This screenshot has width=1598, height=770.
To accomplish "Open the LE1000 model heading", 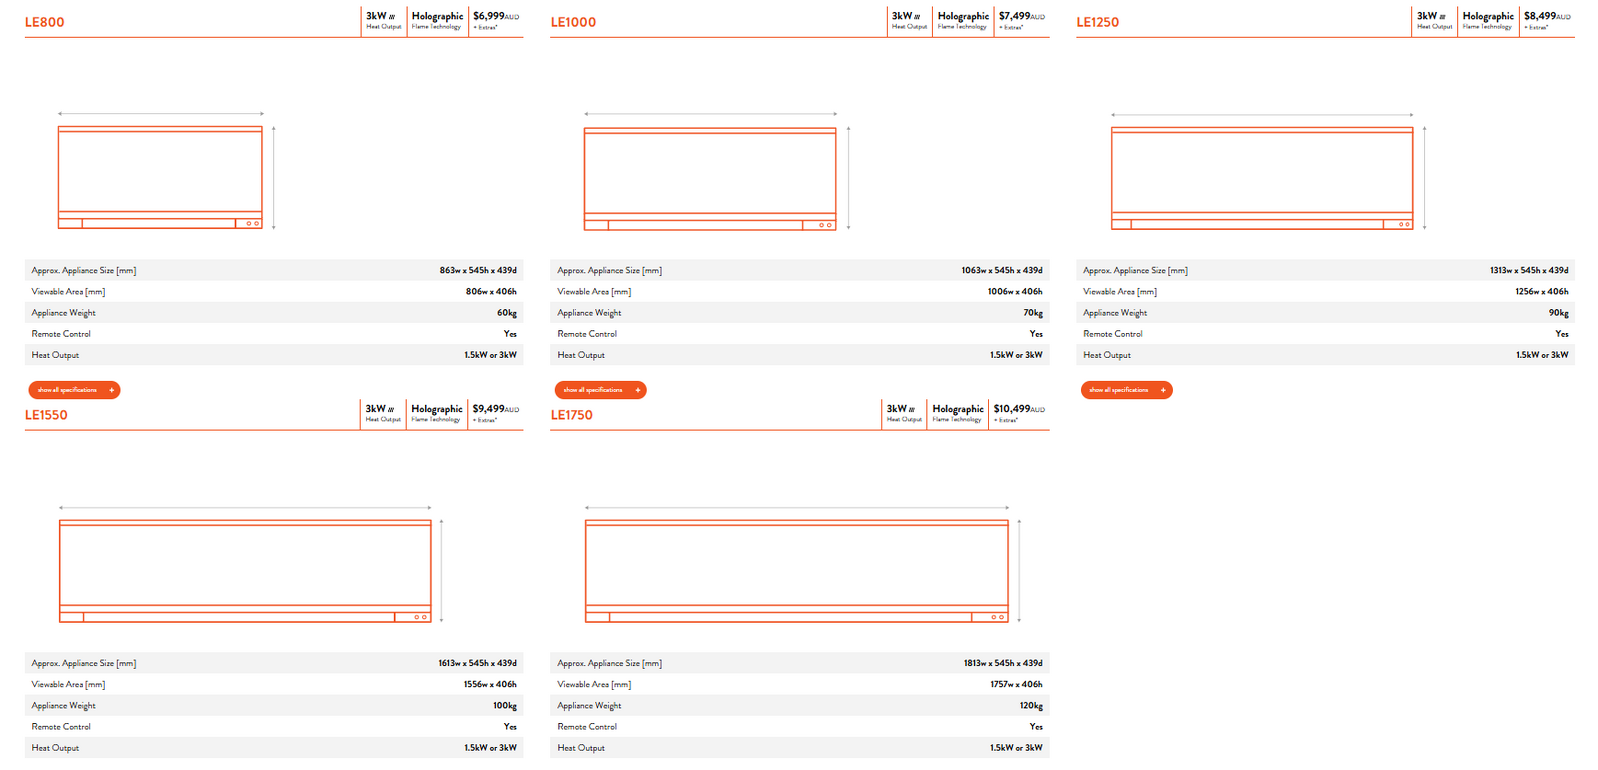I will [x=573, y=22].
